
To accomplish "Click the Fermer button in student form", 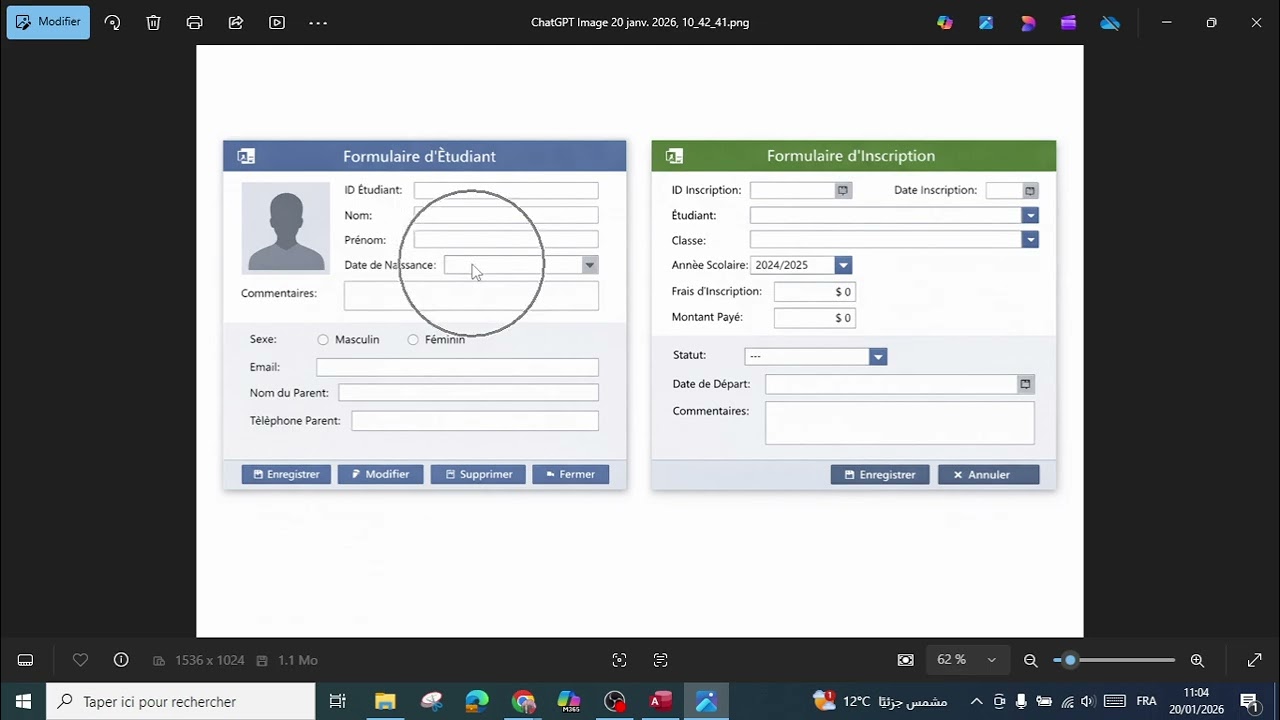I will pyautogui.click(x=570, y=474).
